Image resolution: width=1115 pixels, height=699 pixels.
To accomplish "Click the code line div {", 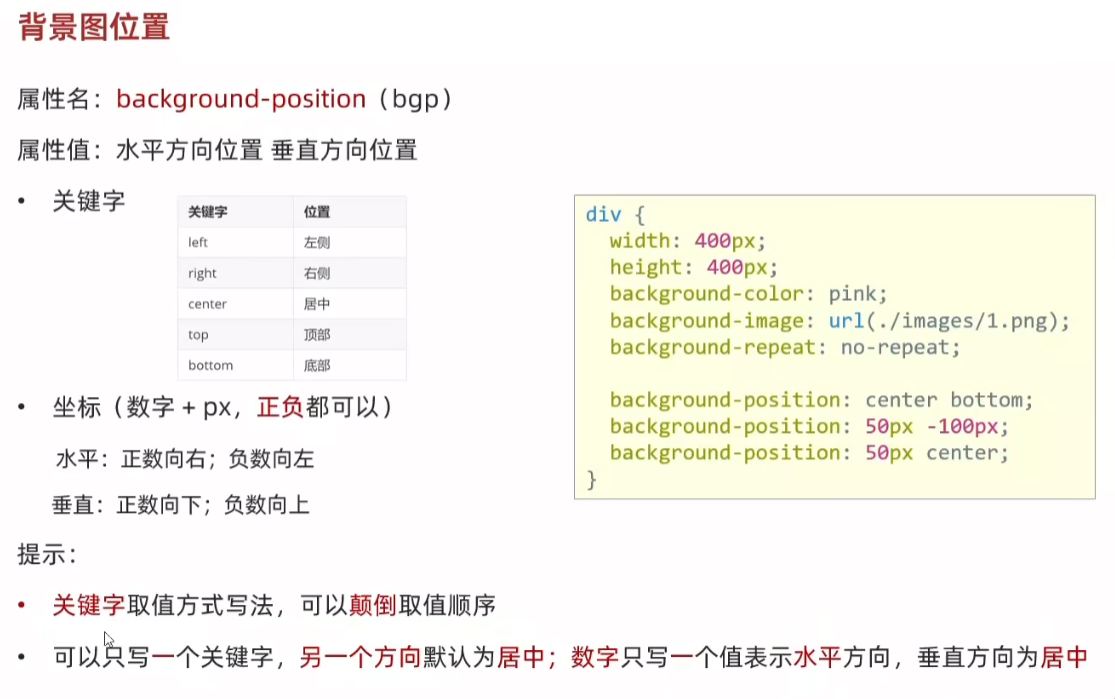I will [614, 215].
